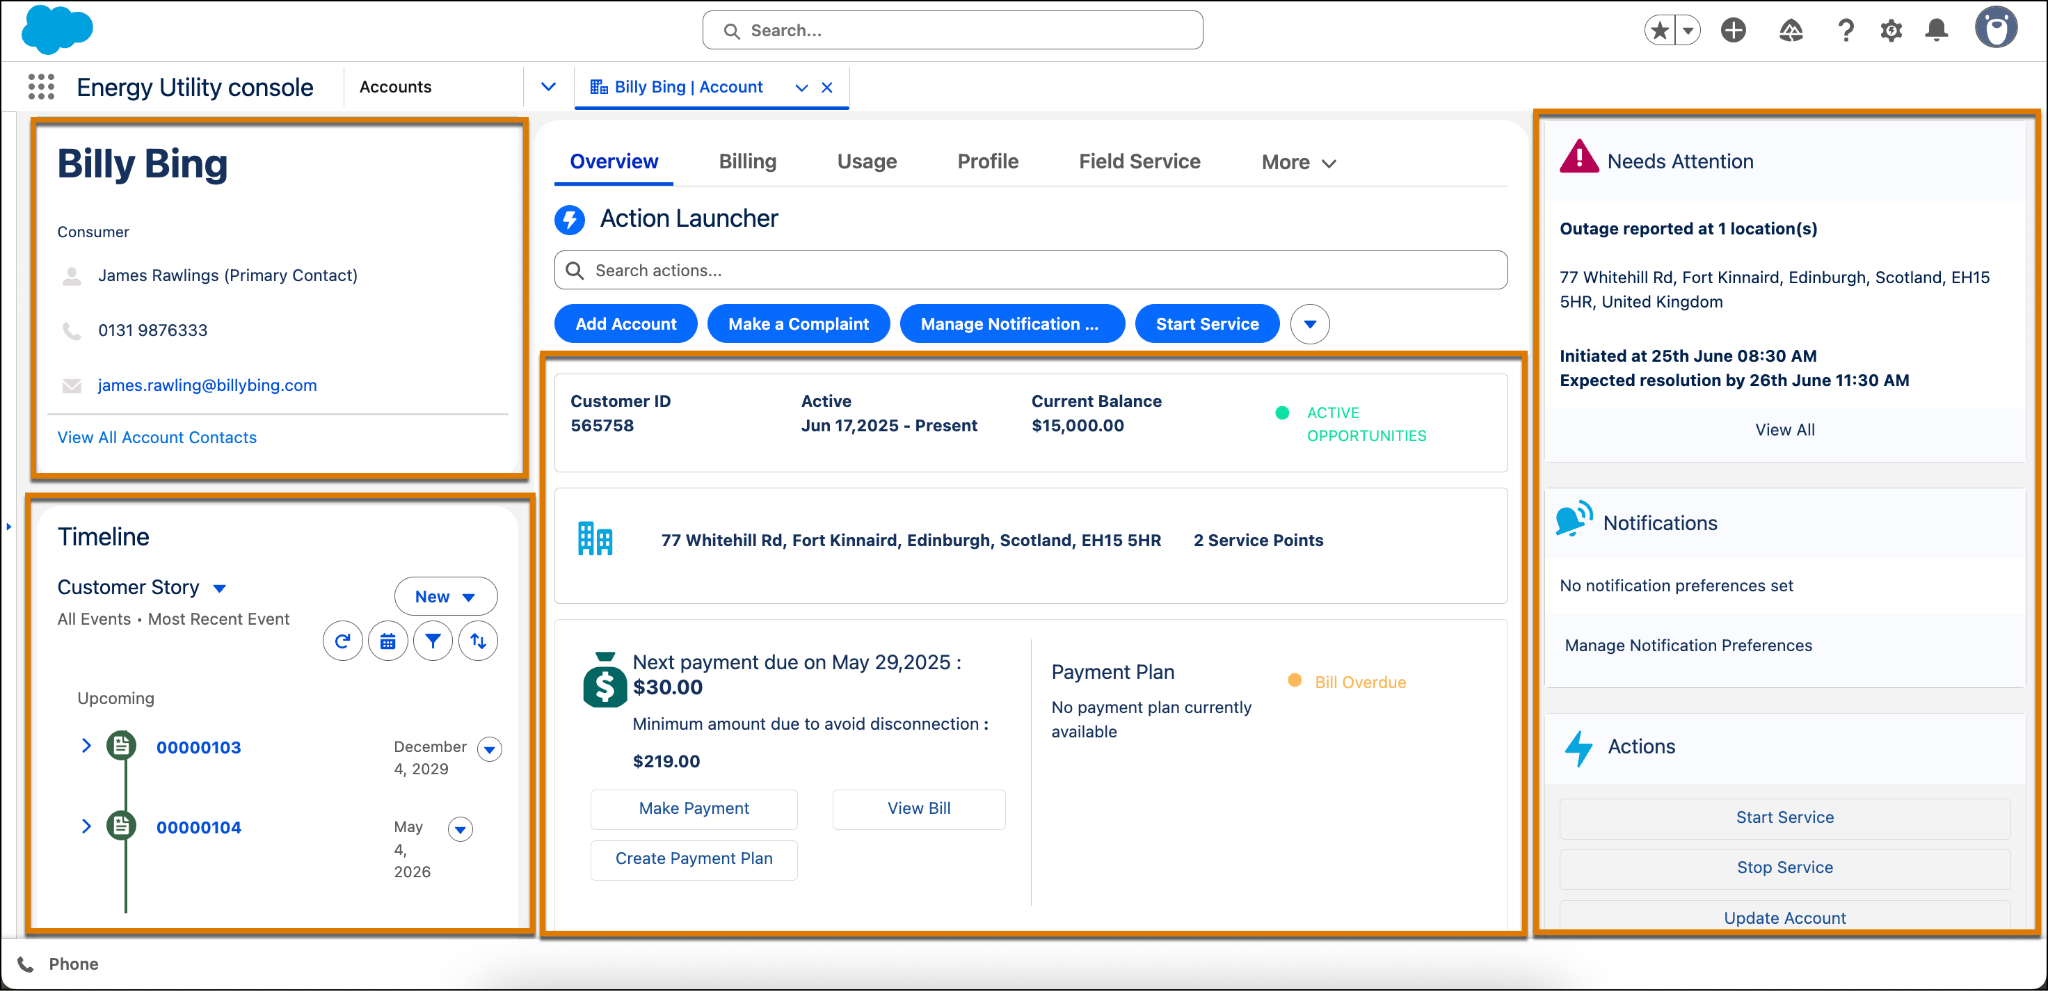
Task: Open Setup gear icon
Action: click(1891, 31)
